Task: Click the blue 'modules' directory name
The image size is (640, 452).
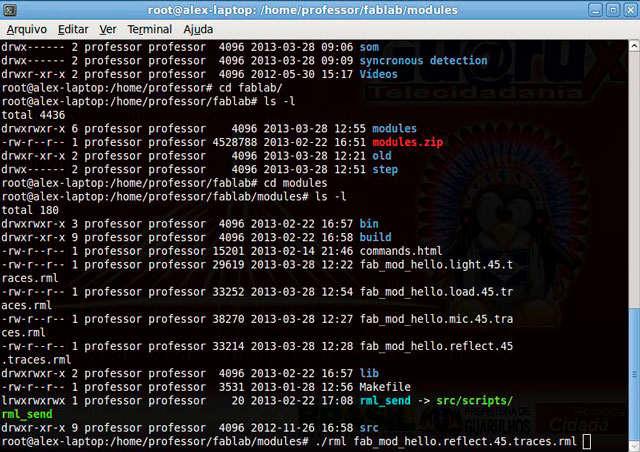Action: coord(394,129)
